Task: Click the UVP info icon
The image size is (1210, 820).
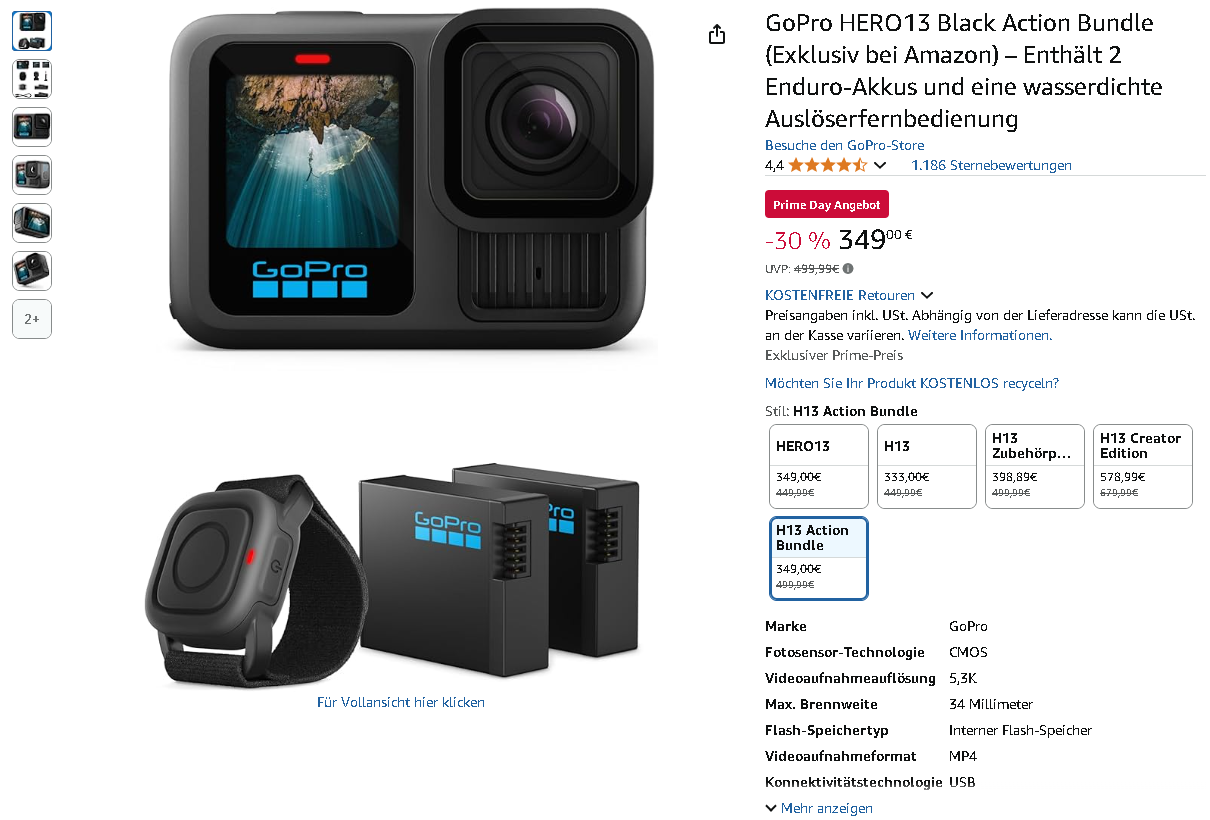Action: (848, 268)
